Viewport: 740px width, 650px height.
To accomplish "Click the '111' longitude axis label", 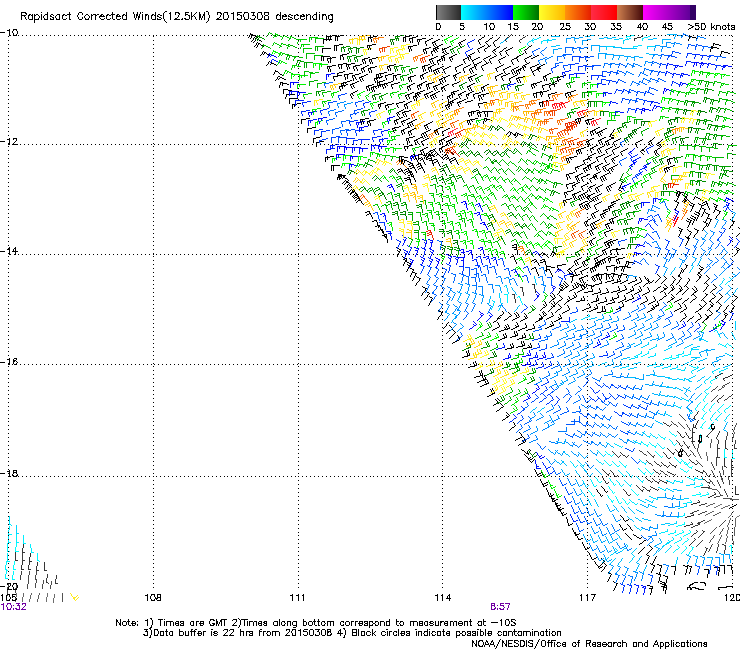I will [297, 598].
